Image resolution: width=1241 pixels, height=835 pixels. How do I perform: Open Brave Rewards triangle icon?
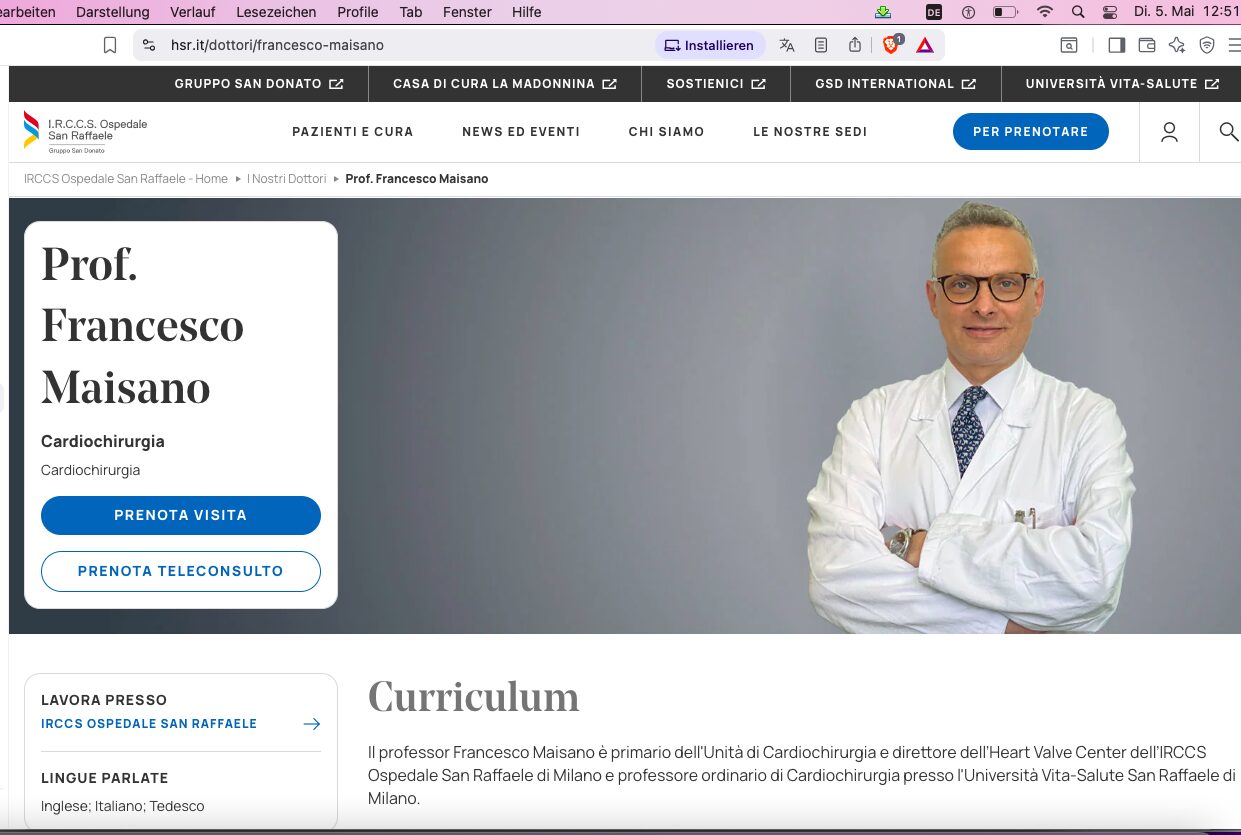924,45
